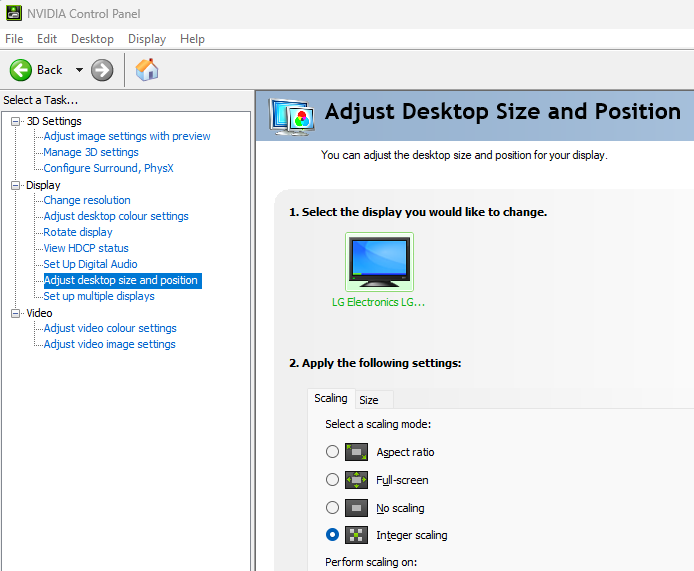Image resolution: width=694 pixels, height=571 pixels.
Task: Click the Integer scaling mode icon
Action: click(x=356, y=535)
